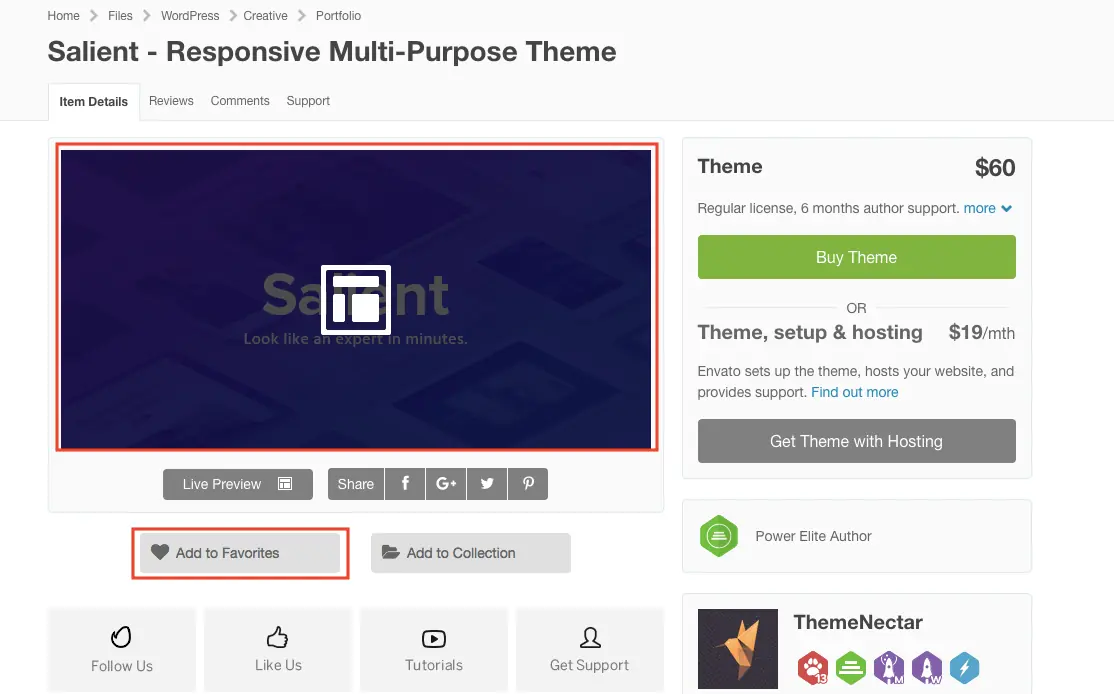Click the blue lightning bolt badge
Image resolution: width=1114 pixels, height=694 pixels.
965,668
